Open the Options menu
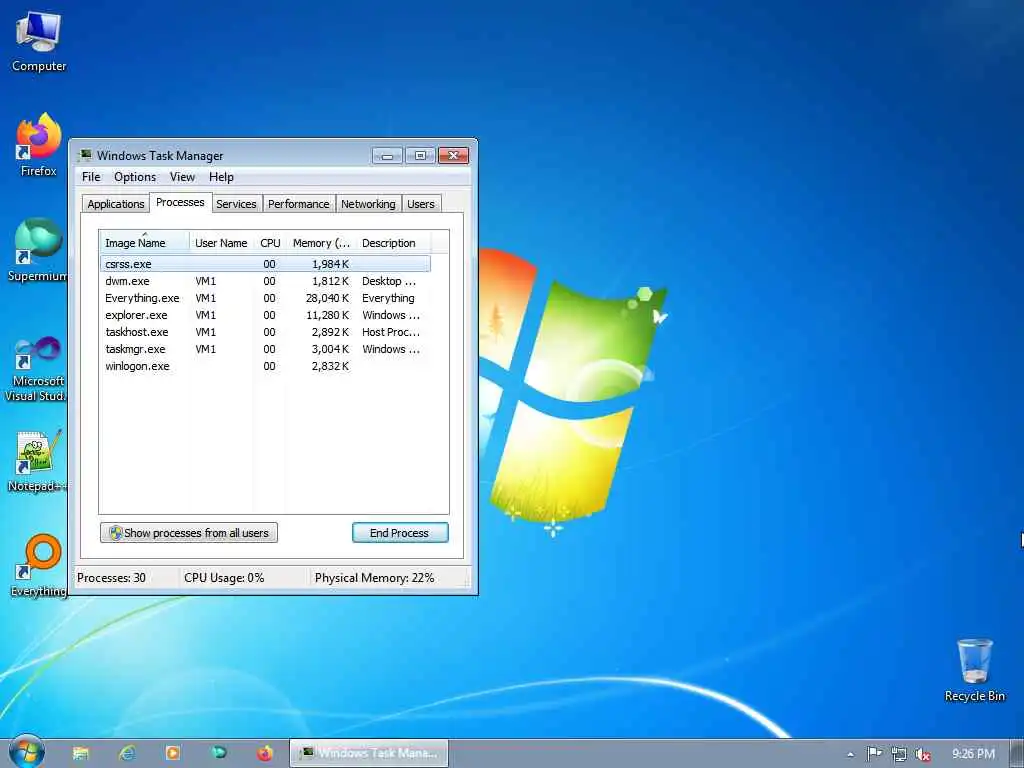 coord(135,177)
